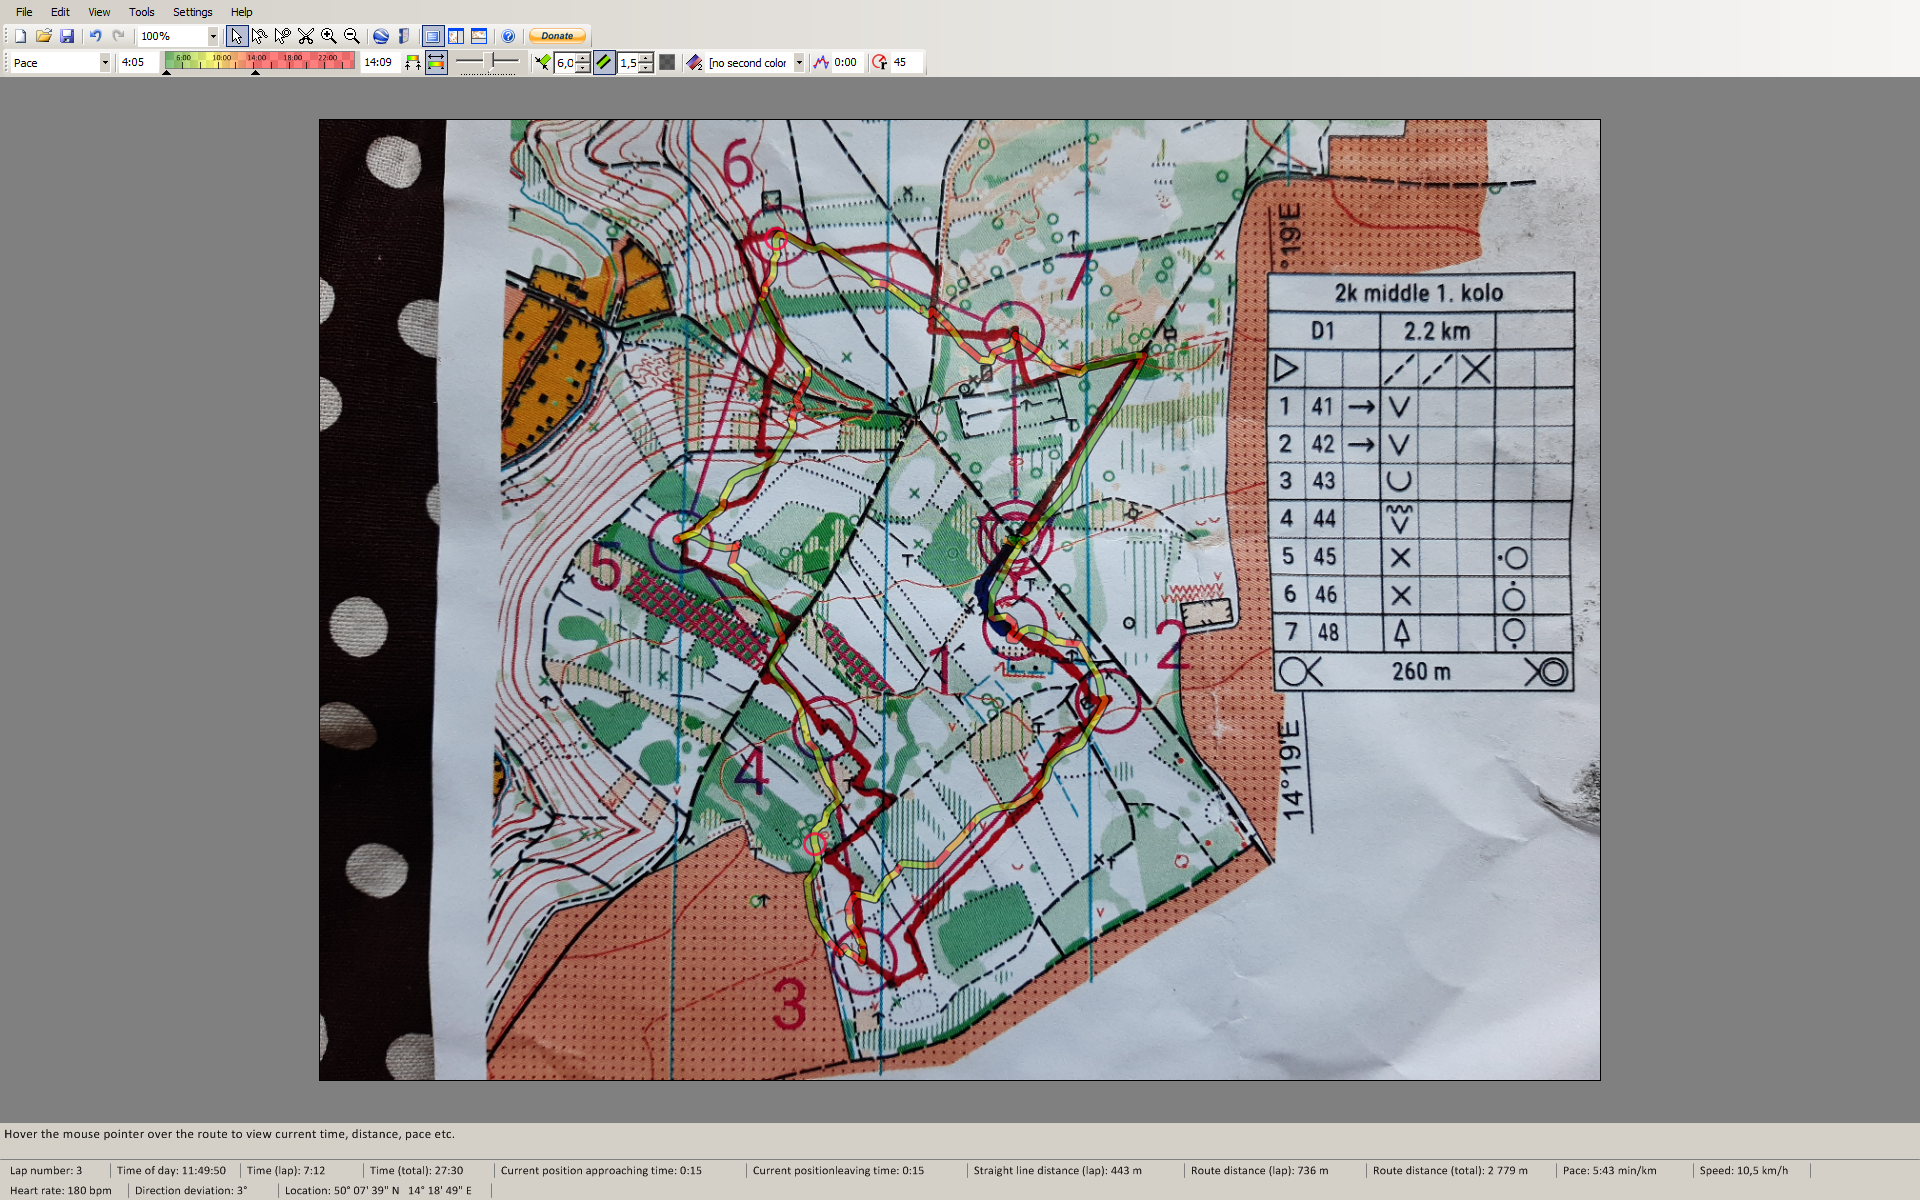Image resolution: width=1920 pixels, height=1200 pixels.
Task: Undo the last action
Action: (95, 36)
